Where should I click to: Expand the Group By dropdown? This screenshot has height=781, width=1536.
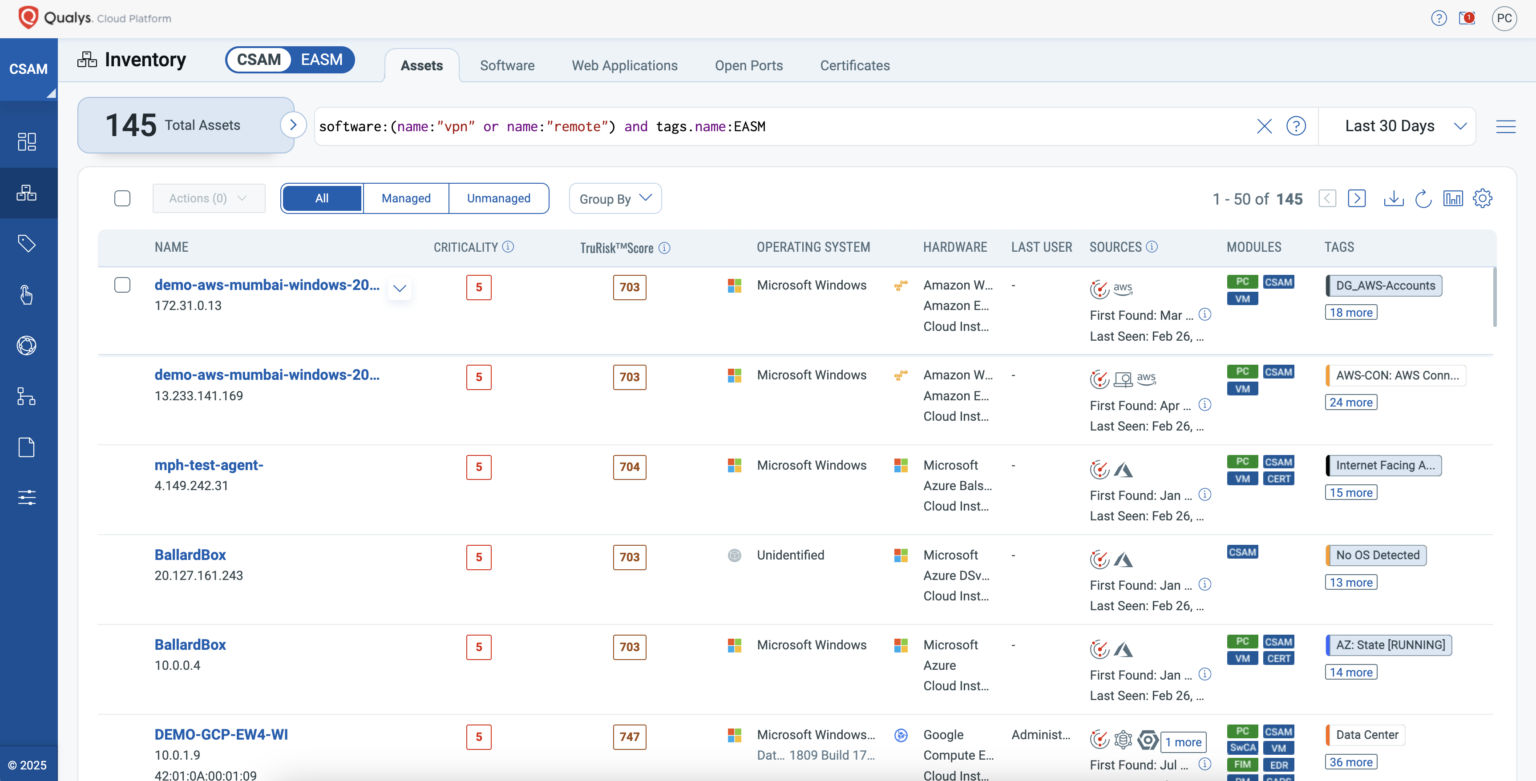[614, 198]
